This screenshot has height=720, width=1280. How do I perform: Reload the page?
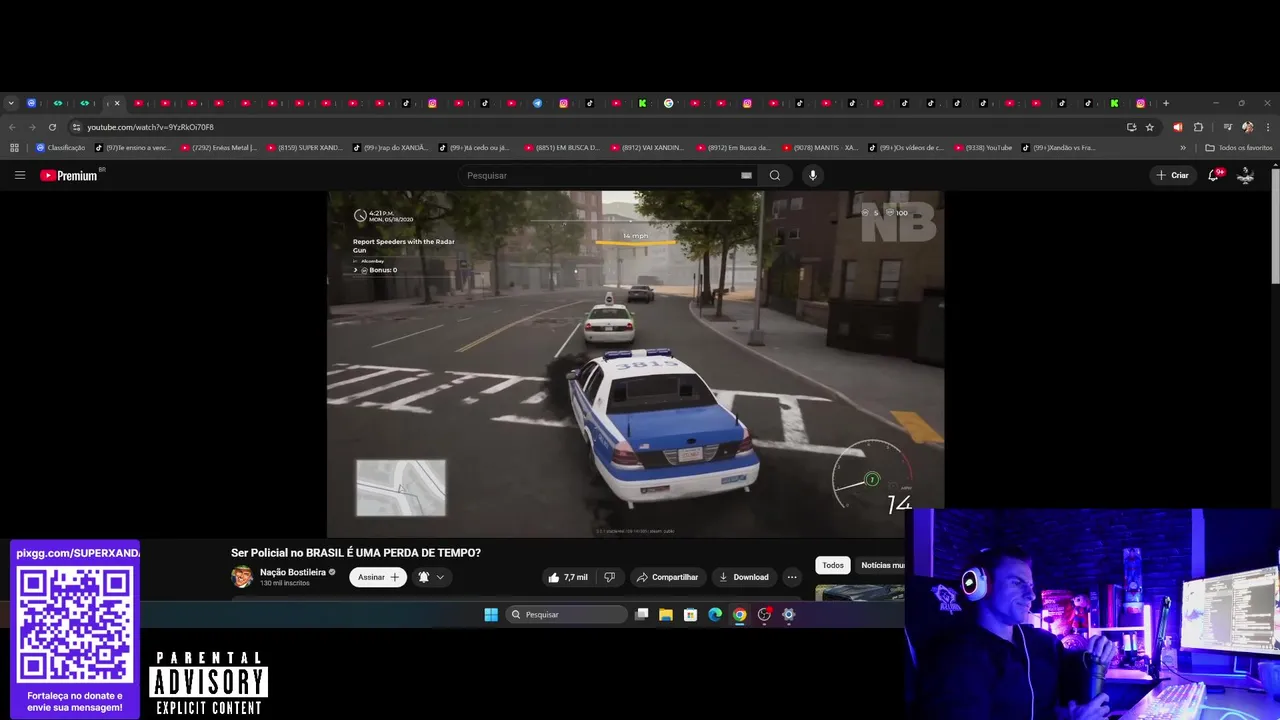(x=52, y=127)
